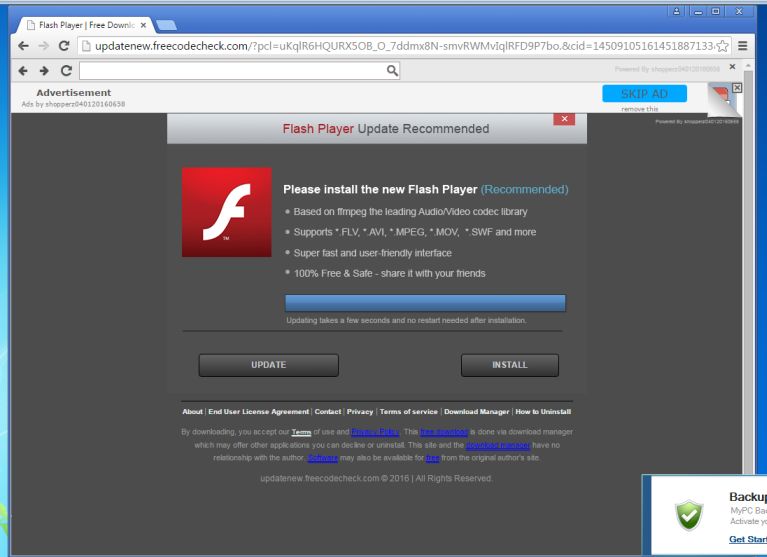Viewport: 767px width, 557px height.
Task: Click the green shield checkmark icon
Action: click(689, 515)
